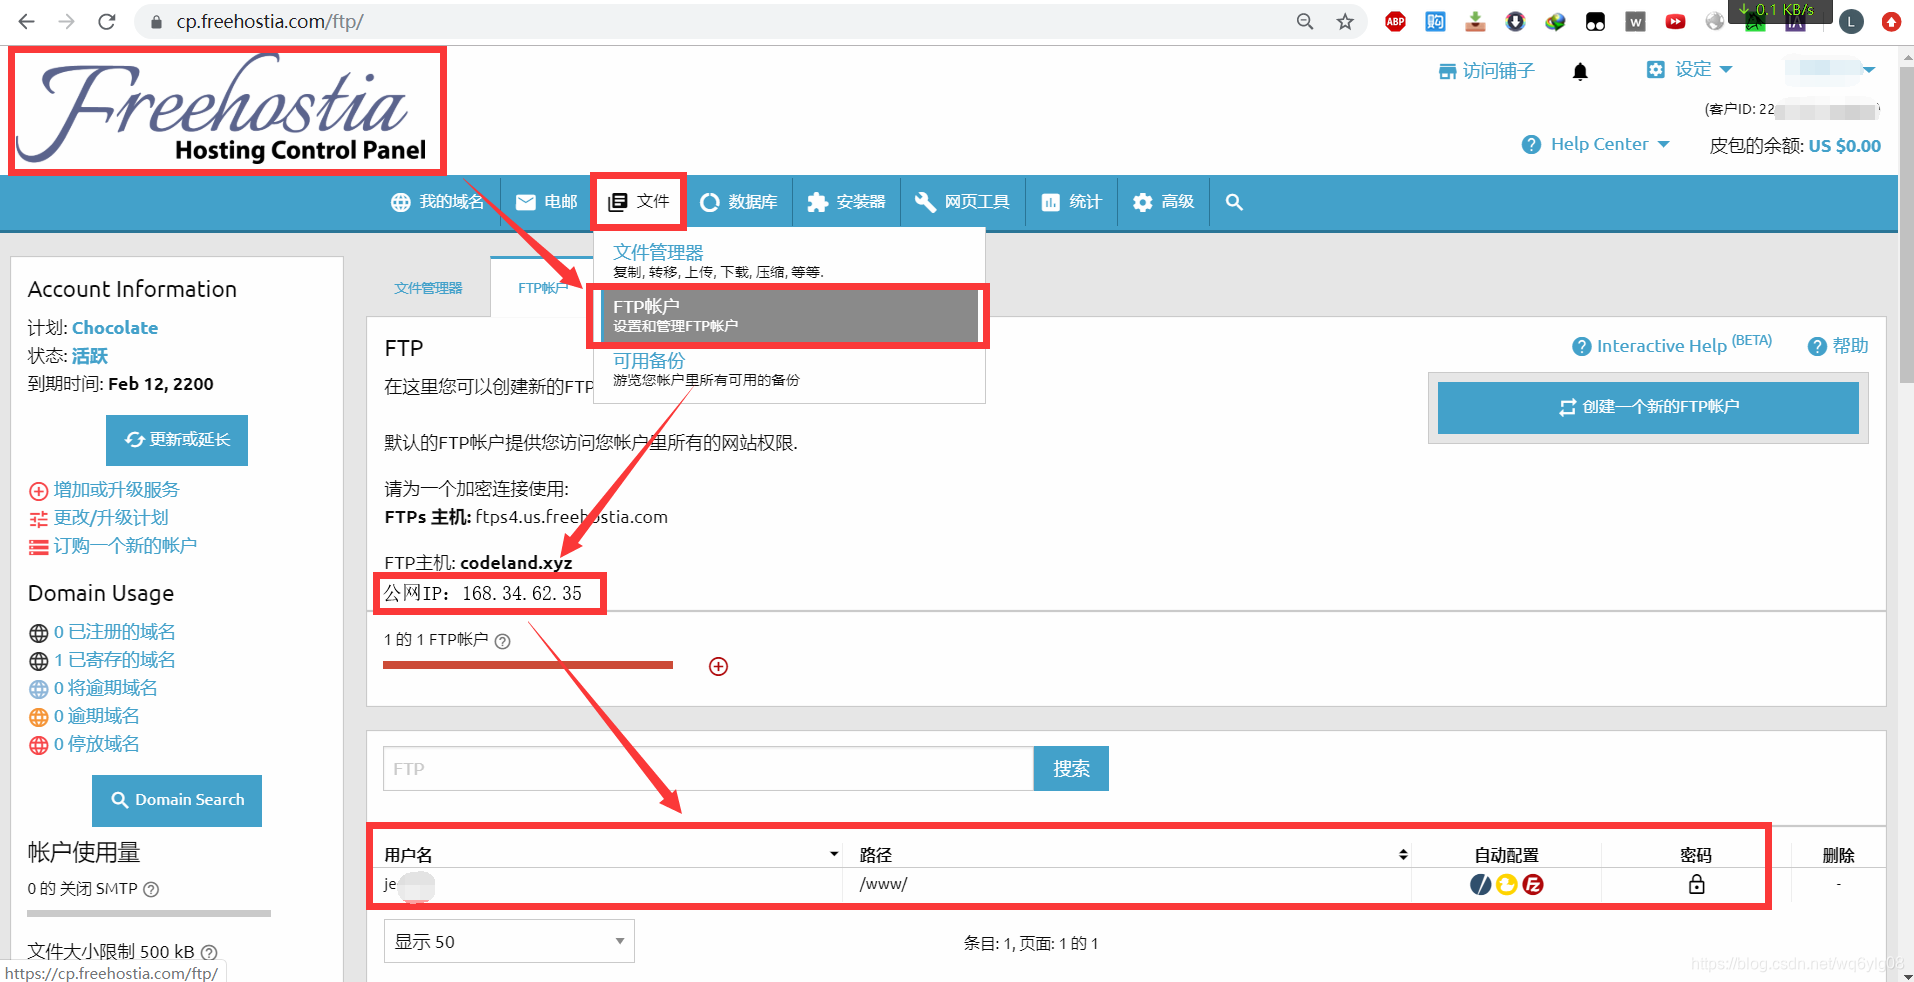Open 统计 menu
Screen dimensions: 1914x982
[x=1071, y=202]
